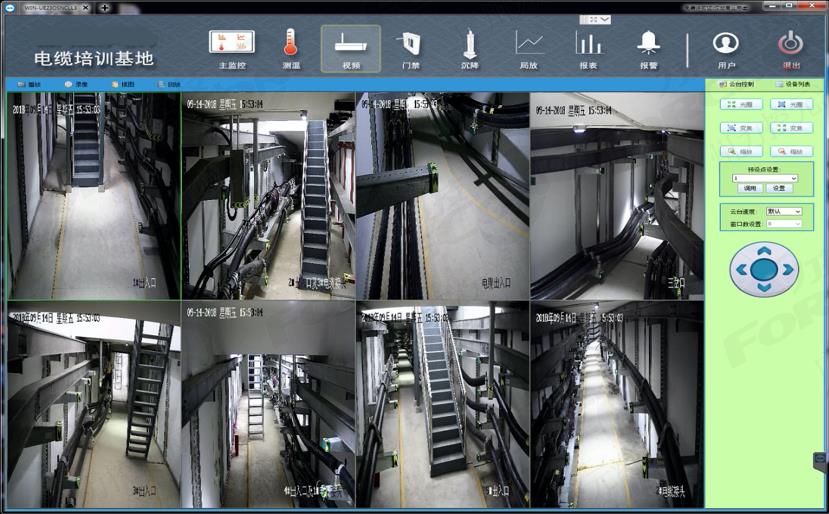Click the 设置 preset set button

click(x=779, y=188)
